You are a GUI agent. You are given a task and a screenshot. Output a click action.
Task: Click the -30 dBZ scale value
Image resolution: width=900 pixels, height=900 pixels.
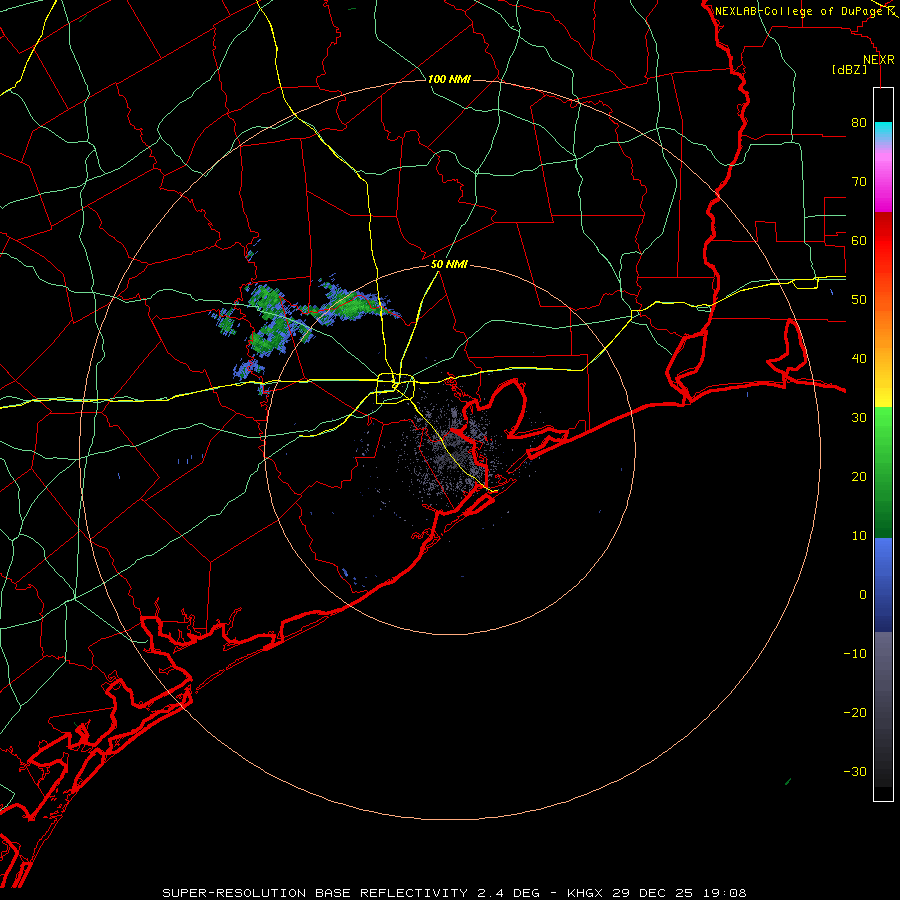point(855,771)
